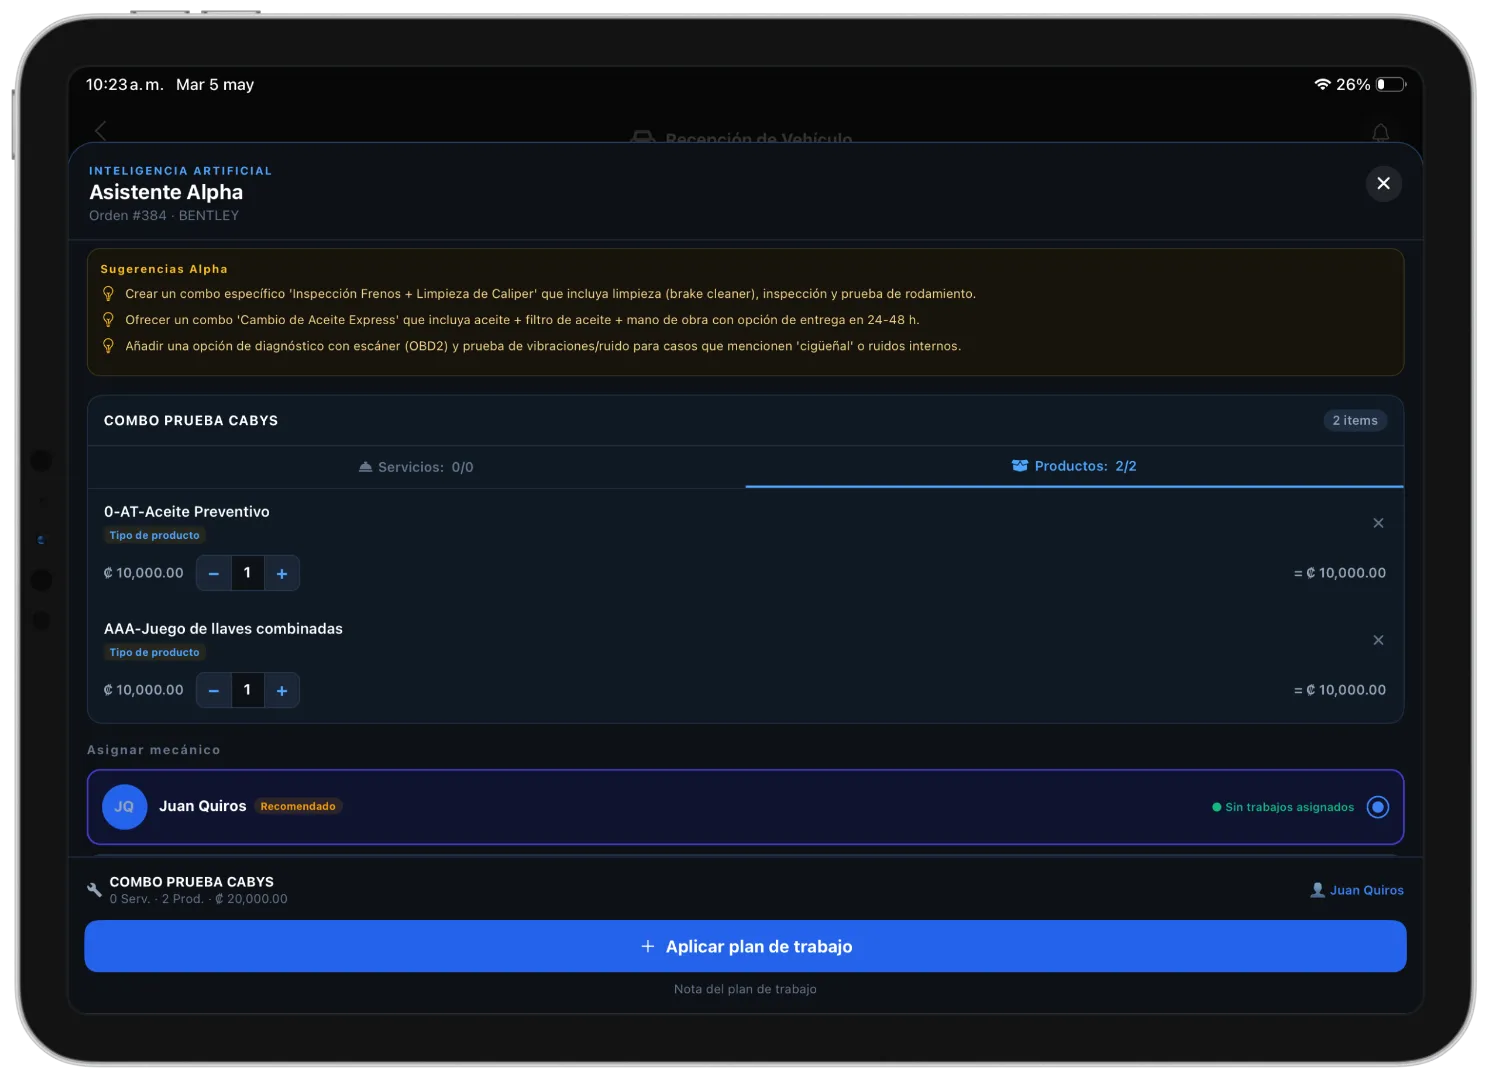Tap the Orden #384 · BENTLEY subtitle
This screenshot has width=1497, height=1080.
(164, 216)
